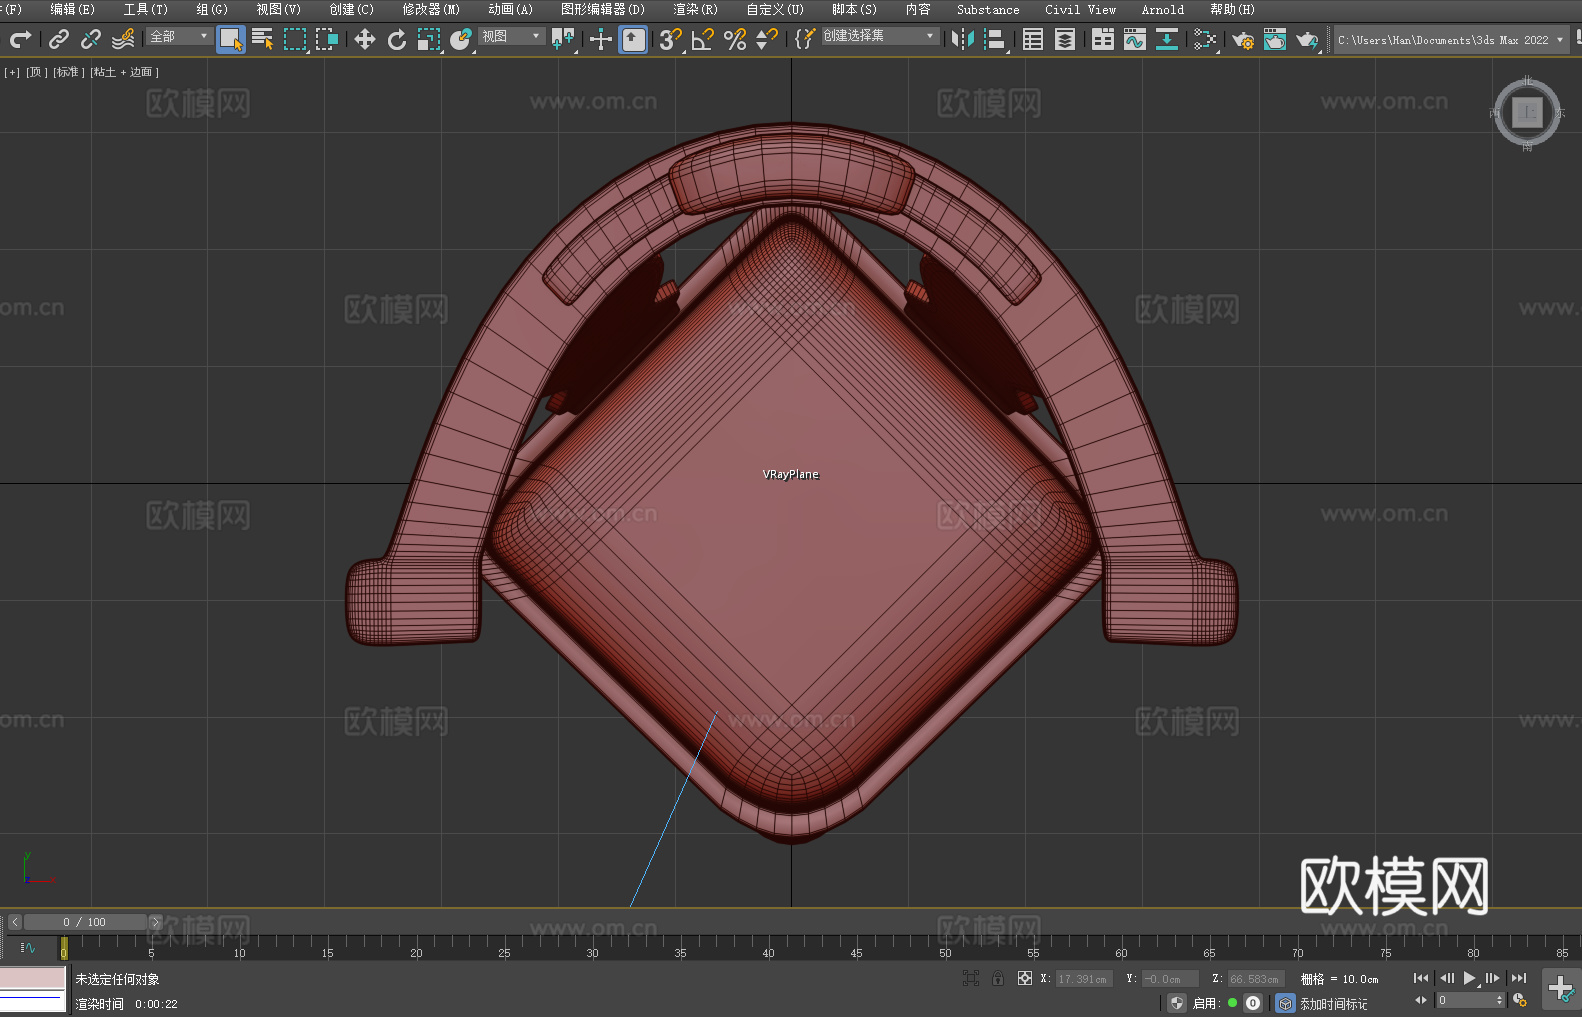The height and width of the screenshot is (1017, 1582).
Task: Toggle the Select Object tool
Action: click(x=231, y=39)
